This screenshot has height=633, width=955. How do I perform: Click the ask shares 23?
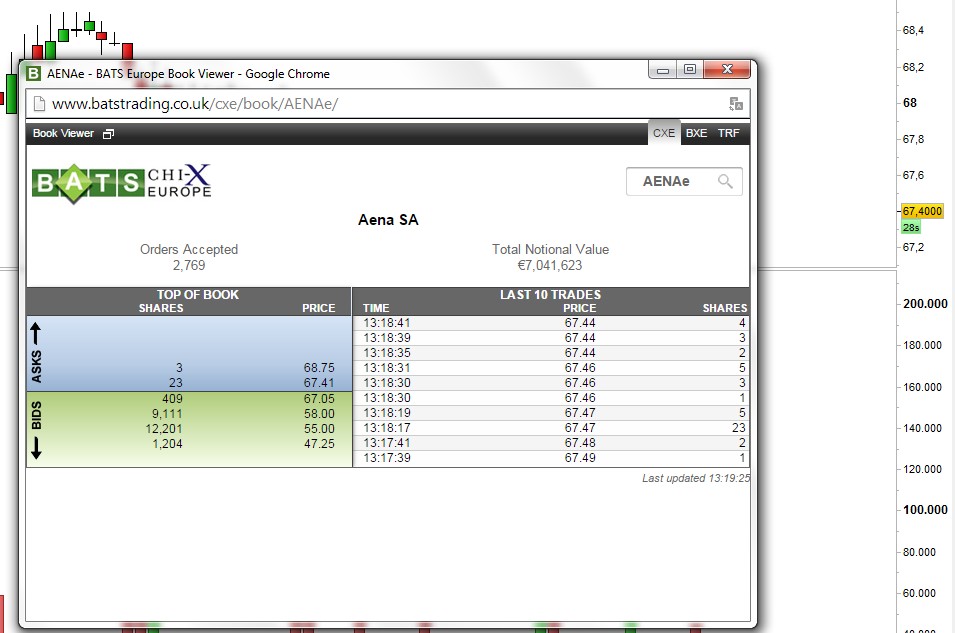(175, 383)
